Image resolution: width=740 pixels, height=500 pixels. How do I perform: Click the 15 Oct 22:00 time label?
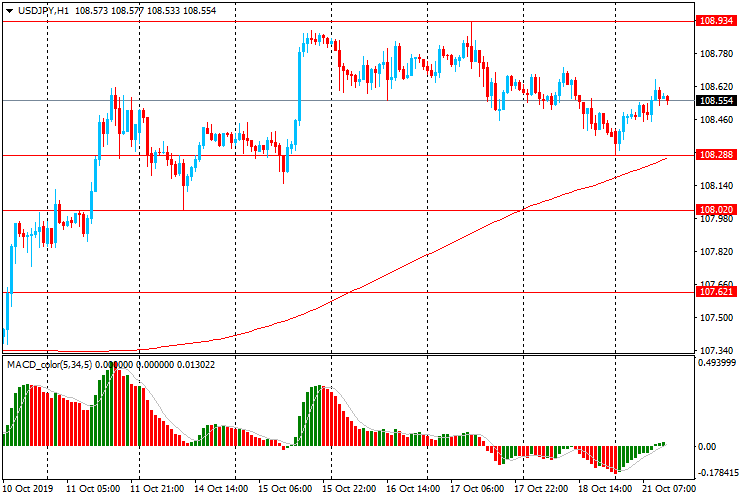(349, 488)
